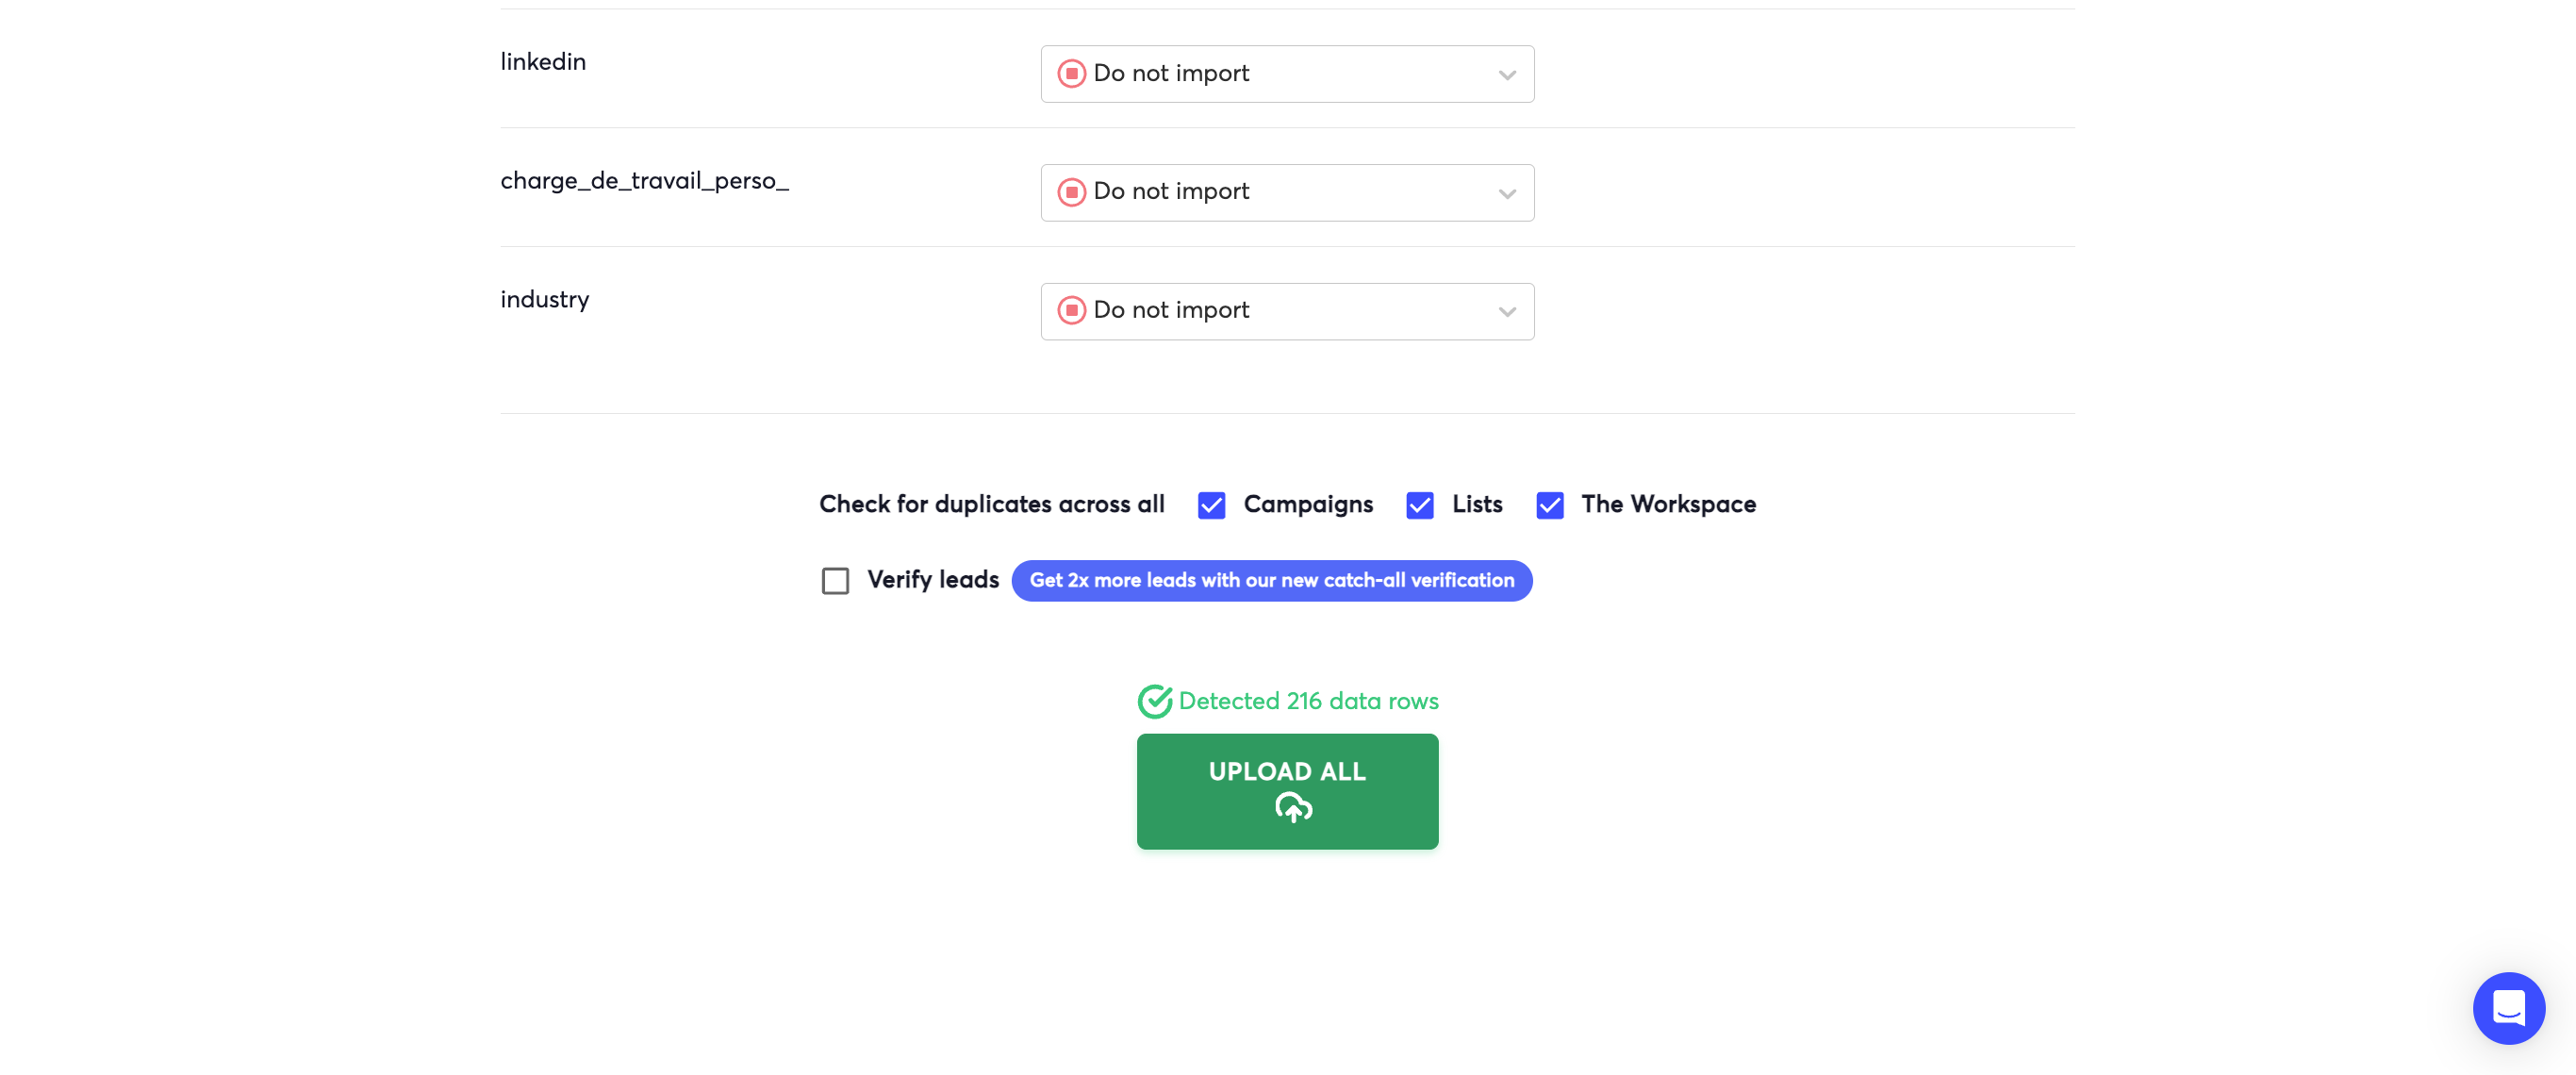
Task: Open the charge_de_travail_perso_ mapping dropdown
Action: pos(1287,192)
